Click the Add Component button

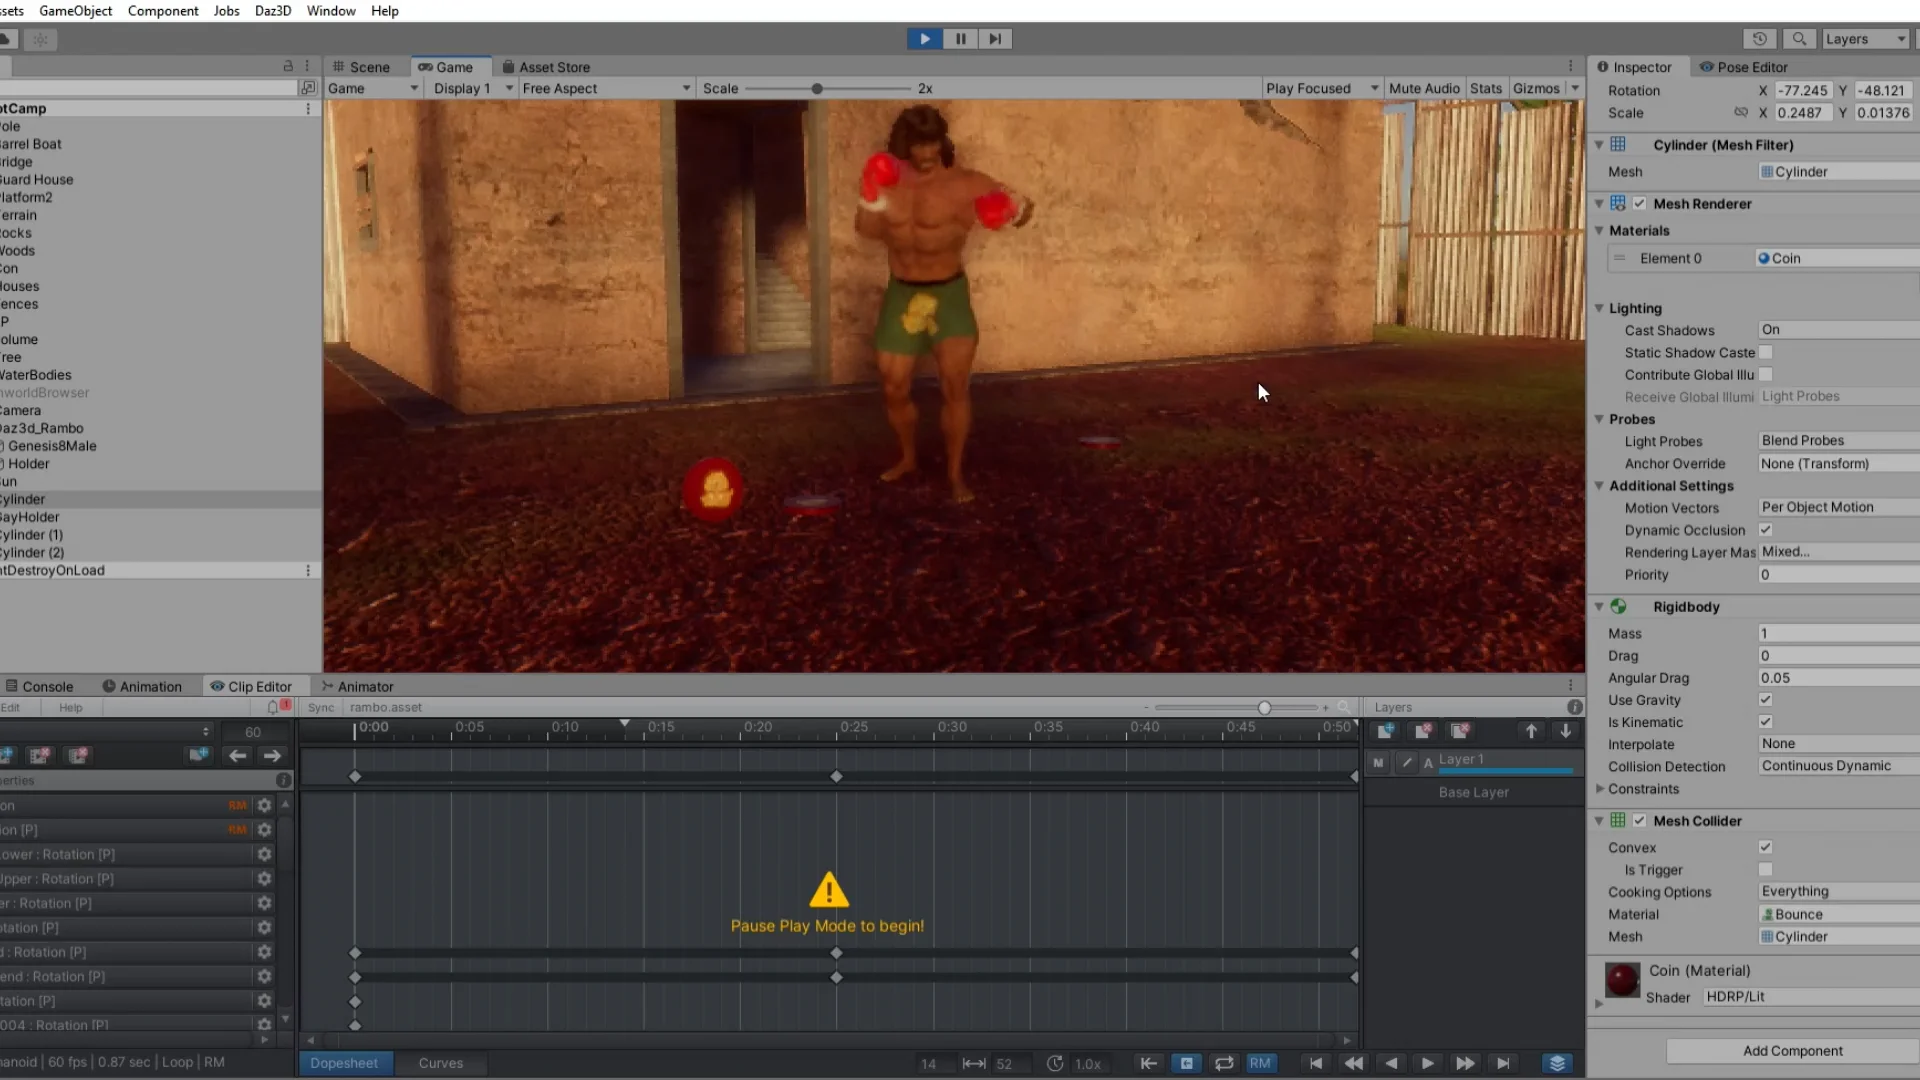pos(1792,1051)
